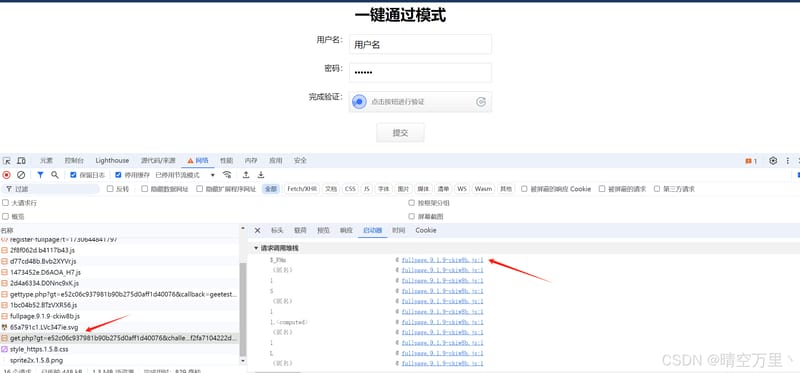Toggle the 停用缓存 checkbox
This screenshot has height=373, width=800.
[118, 175]
